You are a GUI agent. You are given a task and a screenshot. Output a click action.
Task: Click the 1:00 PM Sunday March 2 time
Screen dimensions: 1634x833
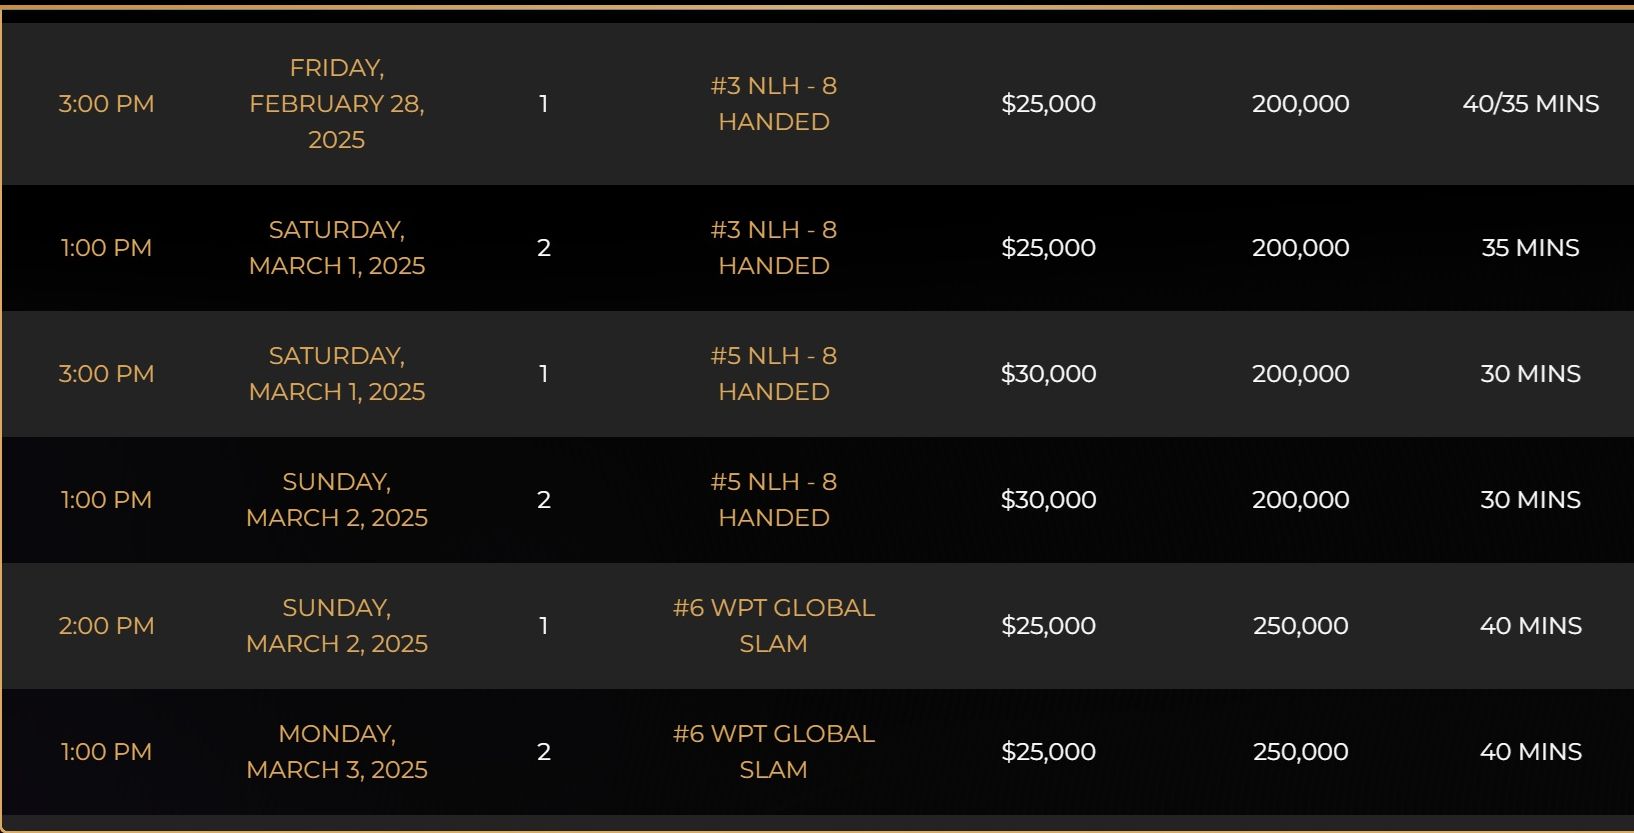coord(106,500)
